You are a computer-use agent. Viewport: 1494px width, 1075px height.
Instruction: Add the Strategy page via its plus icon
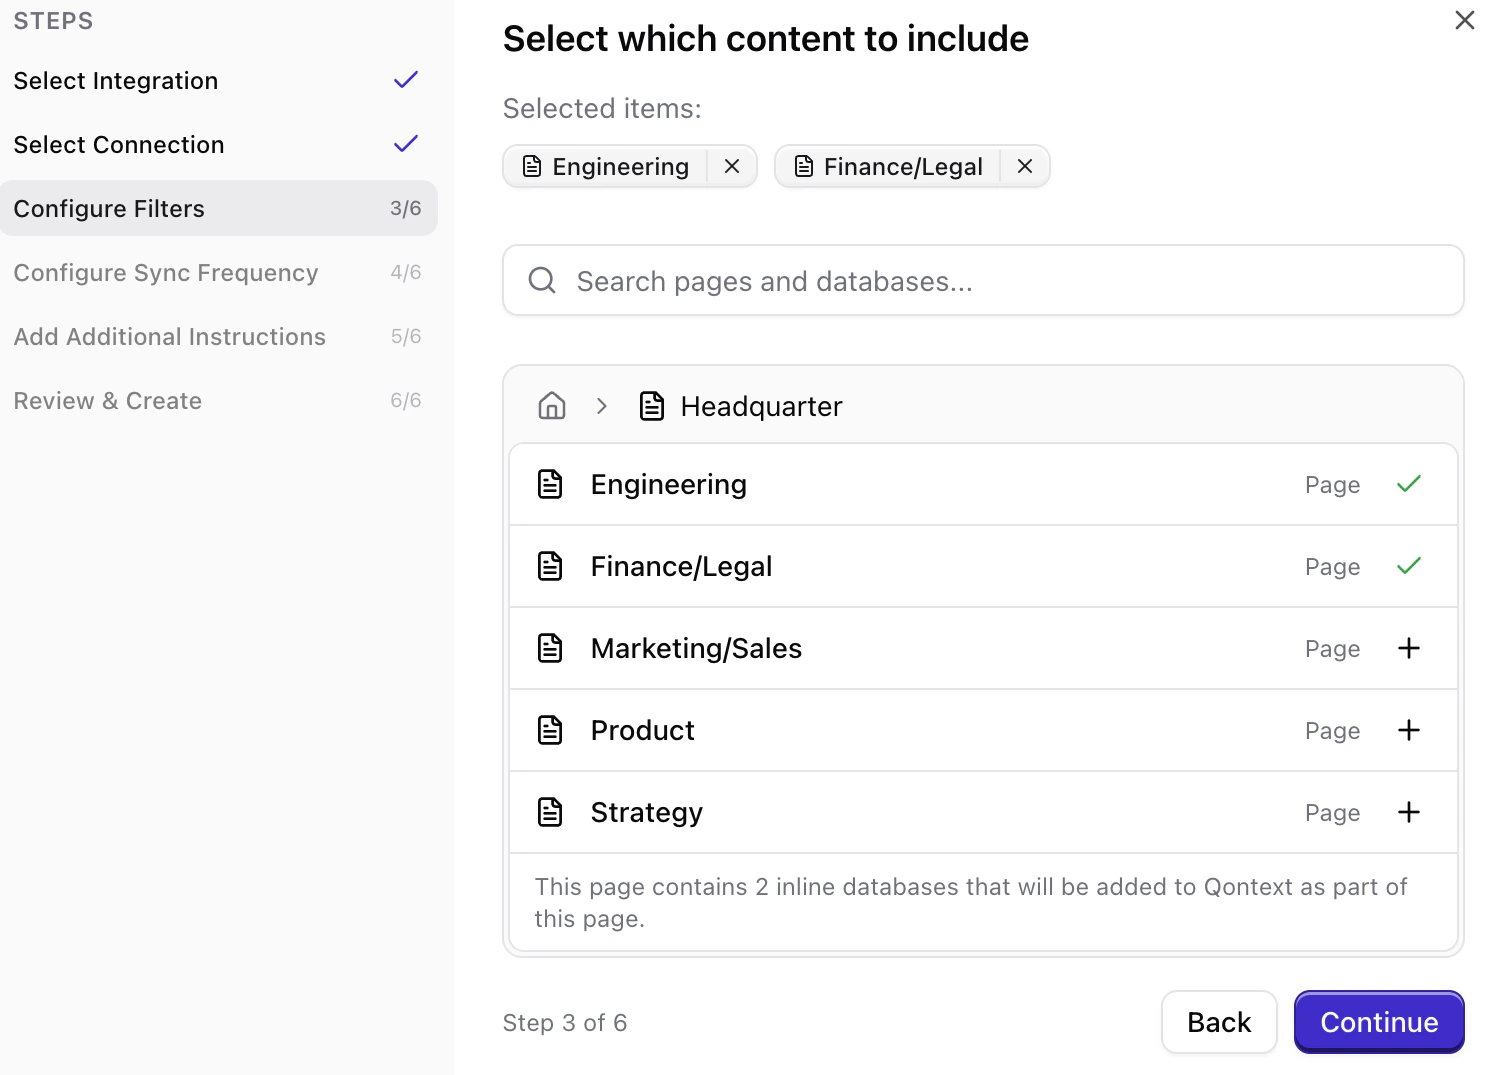tap(1408, 812)
